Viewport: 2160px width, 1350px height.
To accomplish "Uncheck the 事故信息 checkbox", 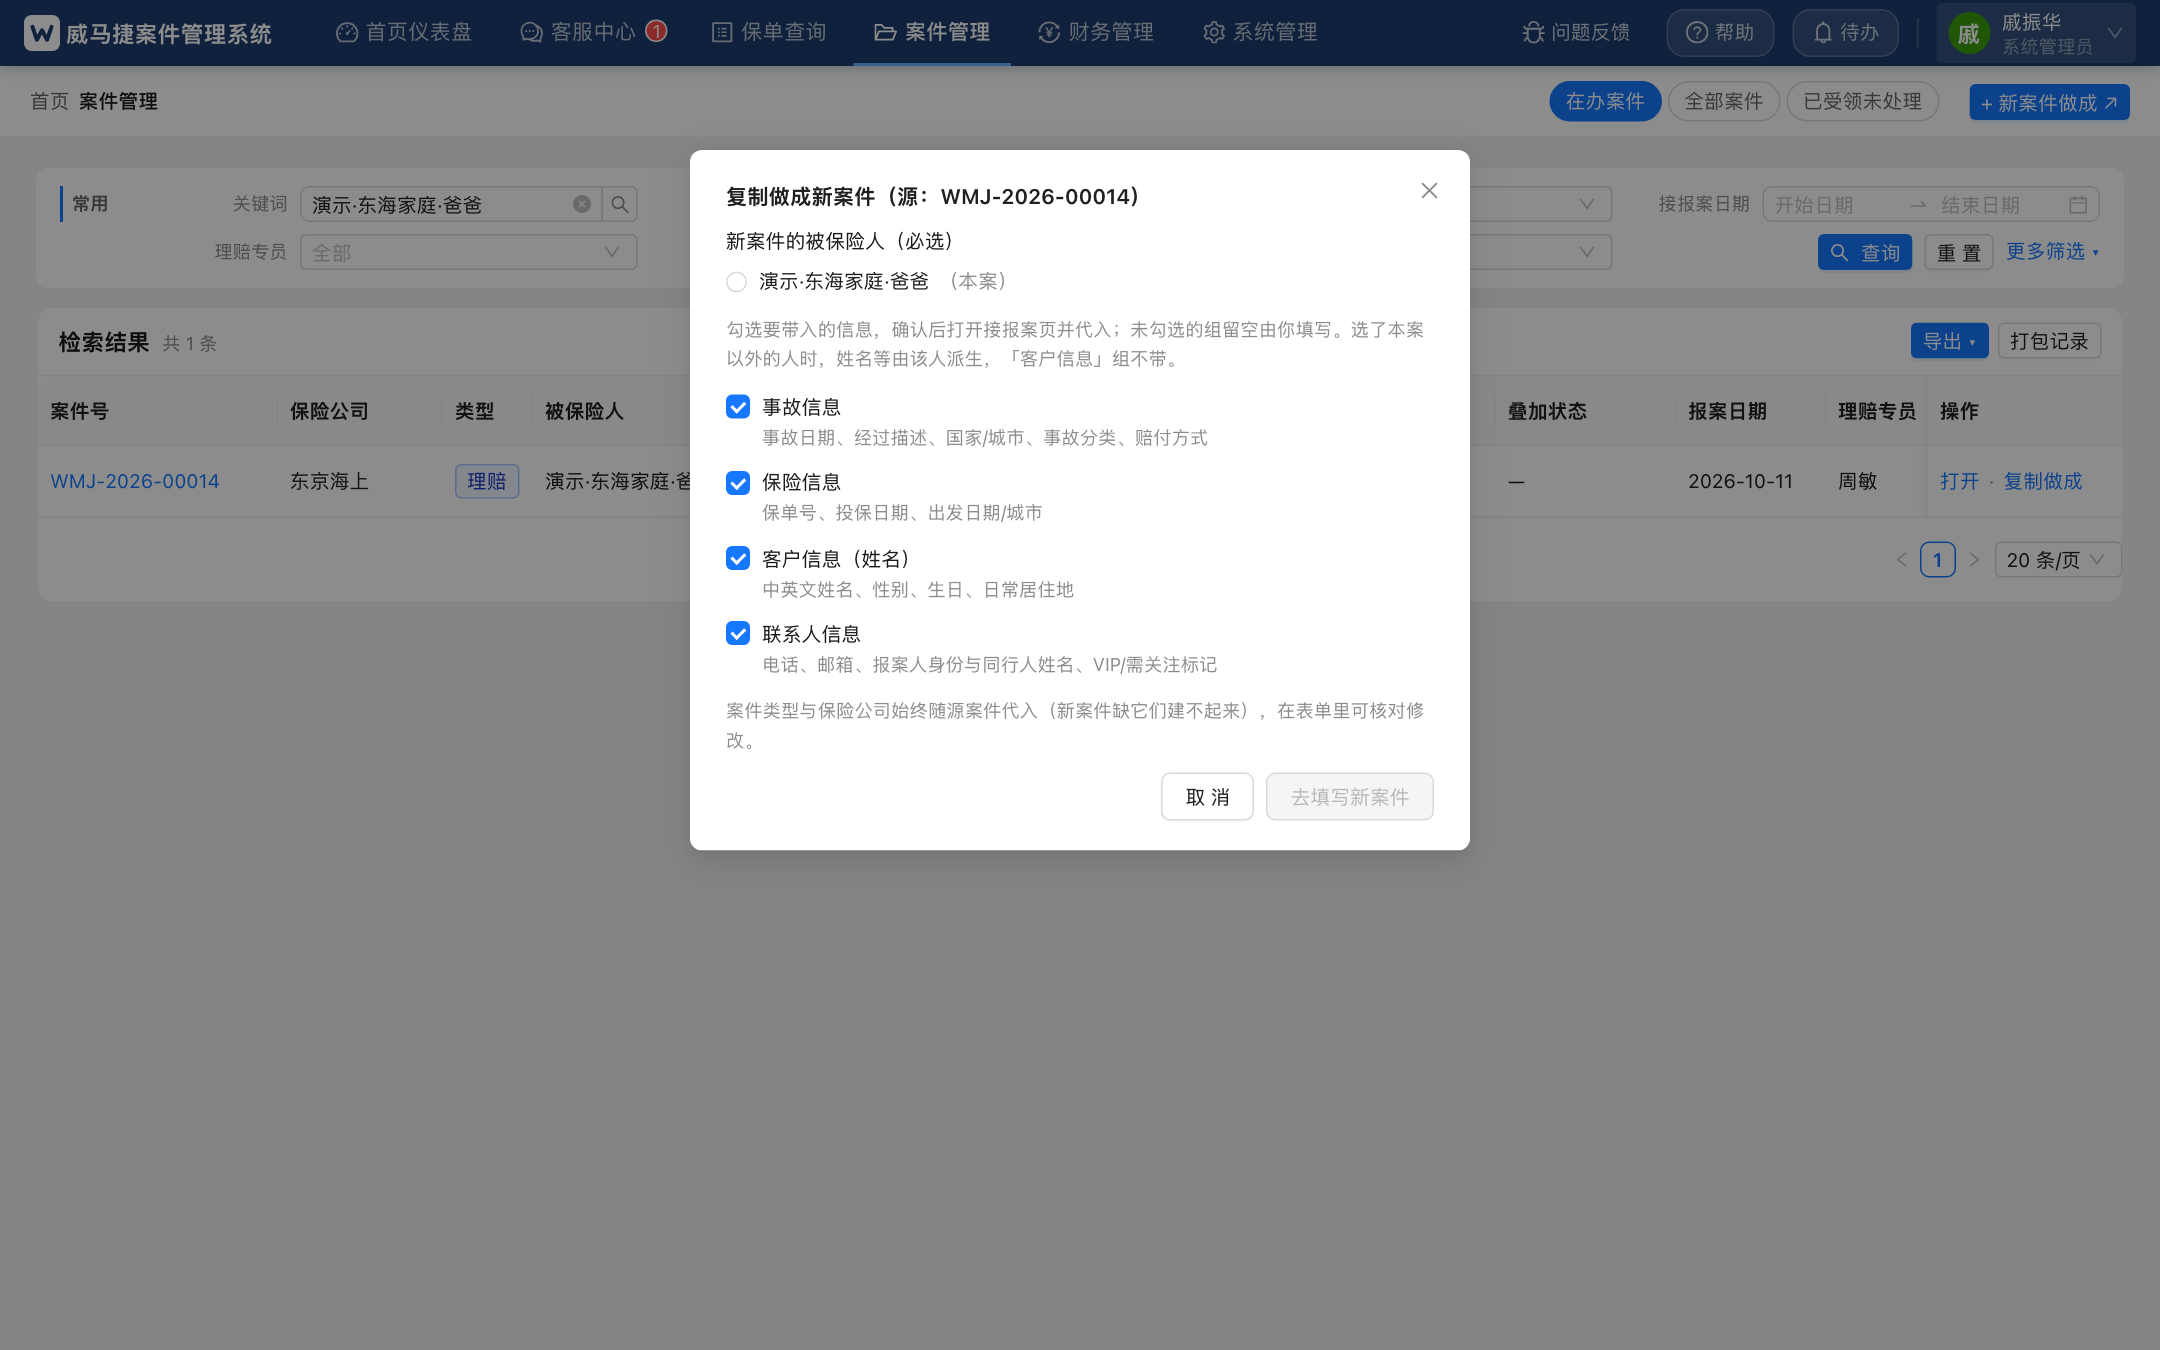I will pos(738,406).
